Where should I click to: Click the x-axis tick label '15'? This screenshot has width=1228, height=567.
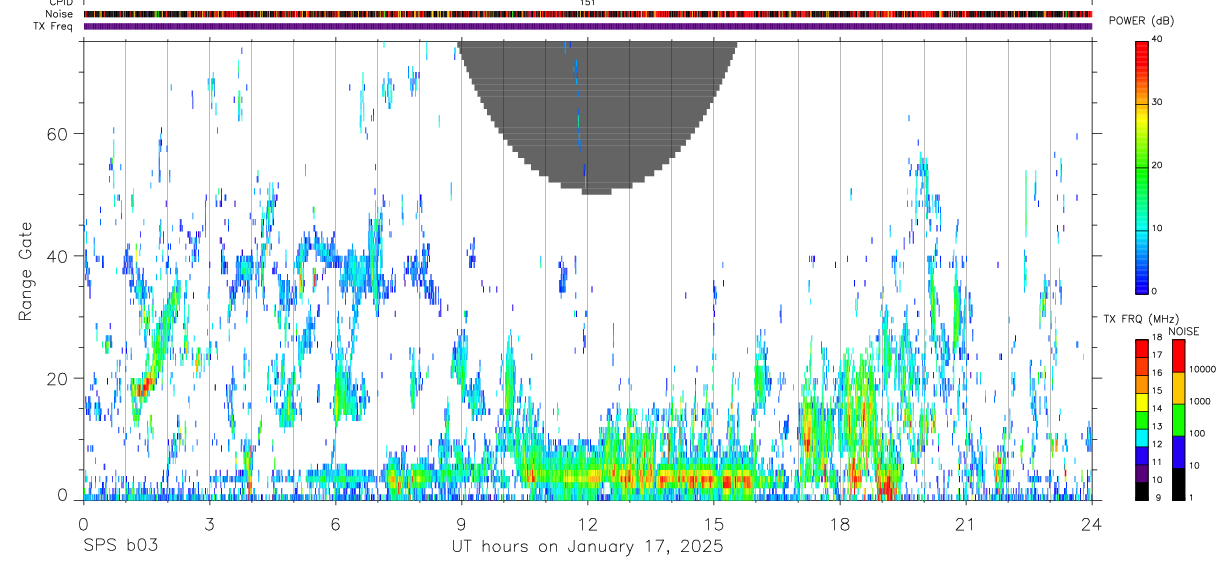714,524
